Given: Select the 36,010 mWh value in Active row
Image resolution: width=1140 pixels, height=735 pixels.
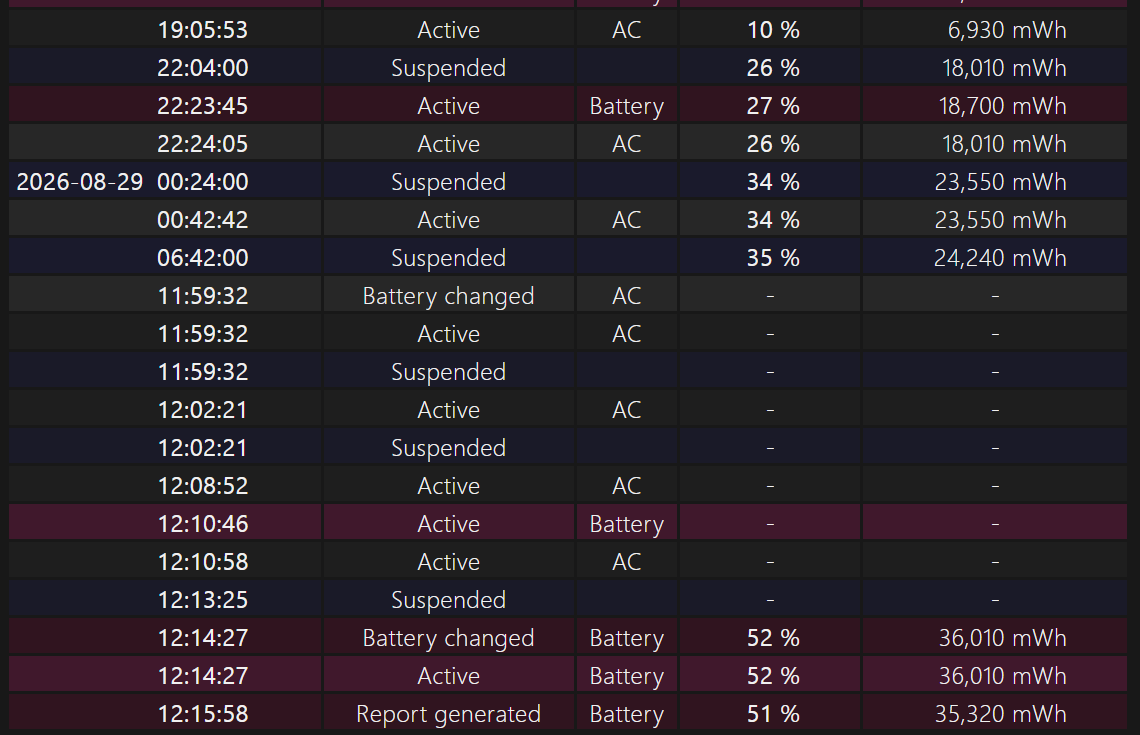Looking at the screenshot, I should click(x=1002, y=676).
